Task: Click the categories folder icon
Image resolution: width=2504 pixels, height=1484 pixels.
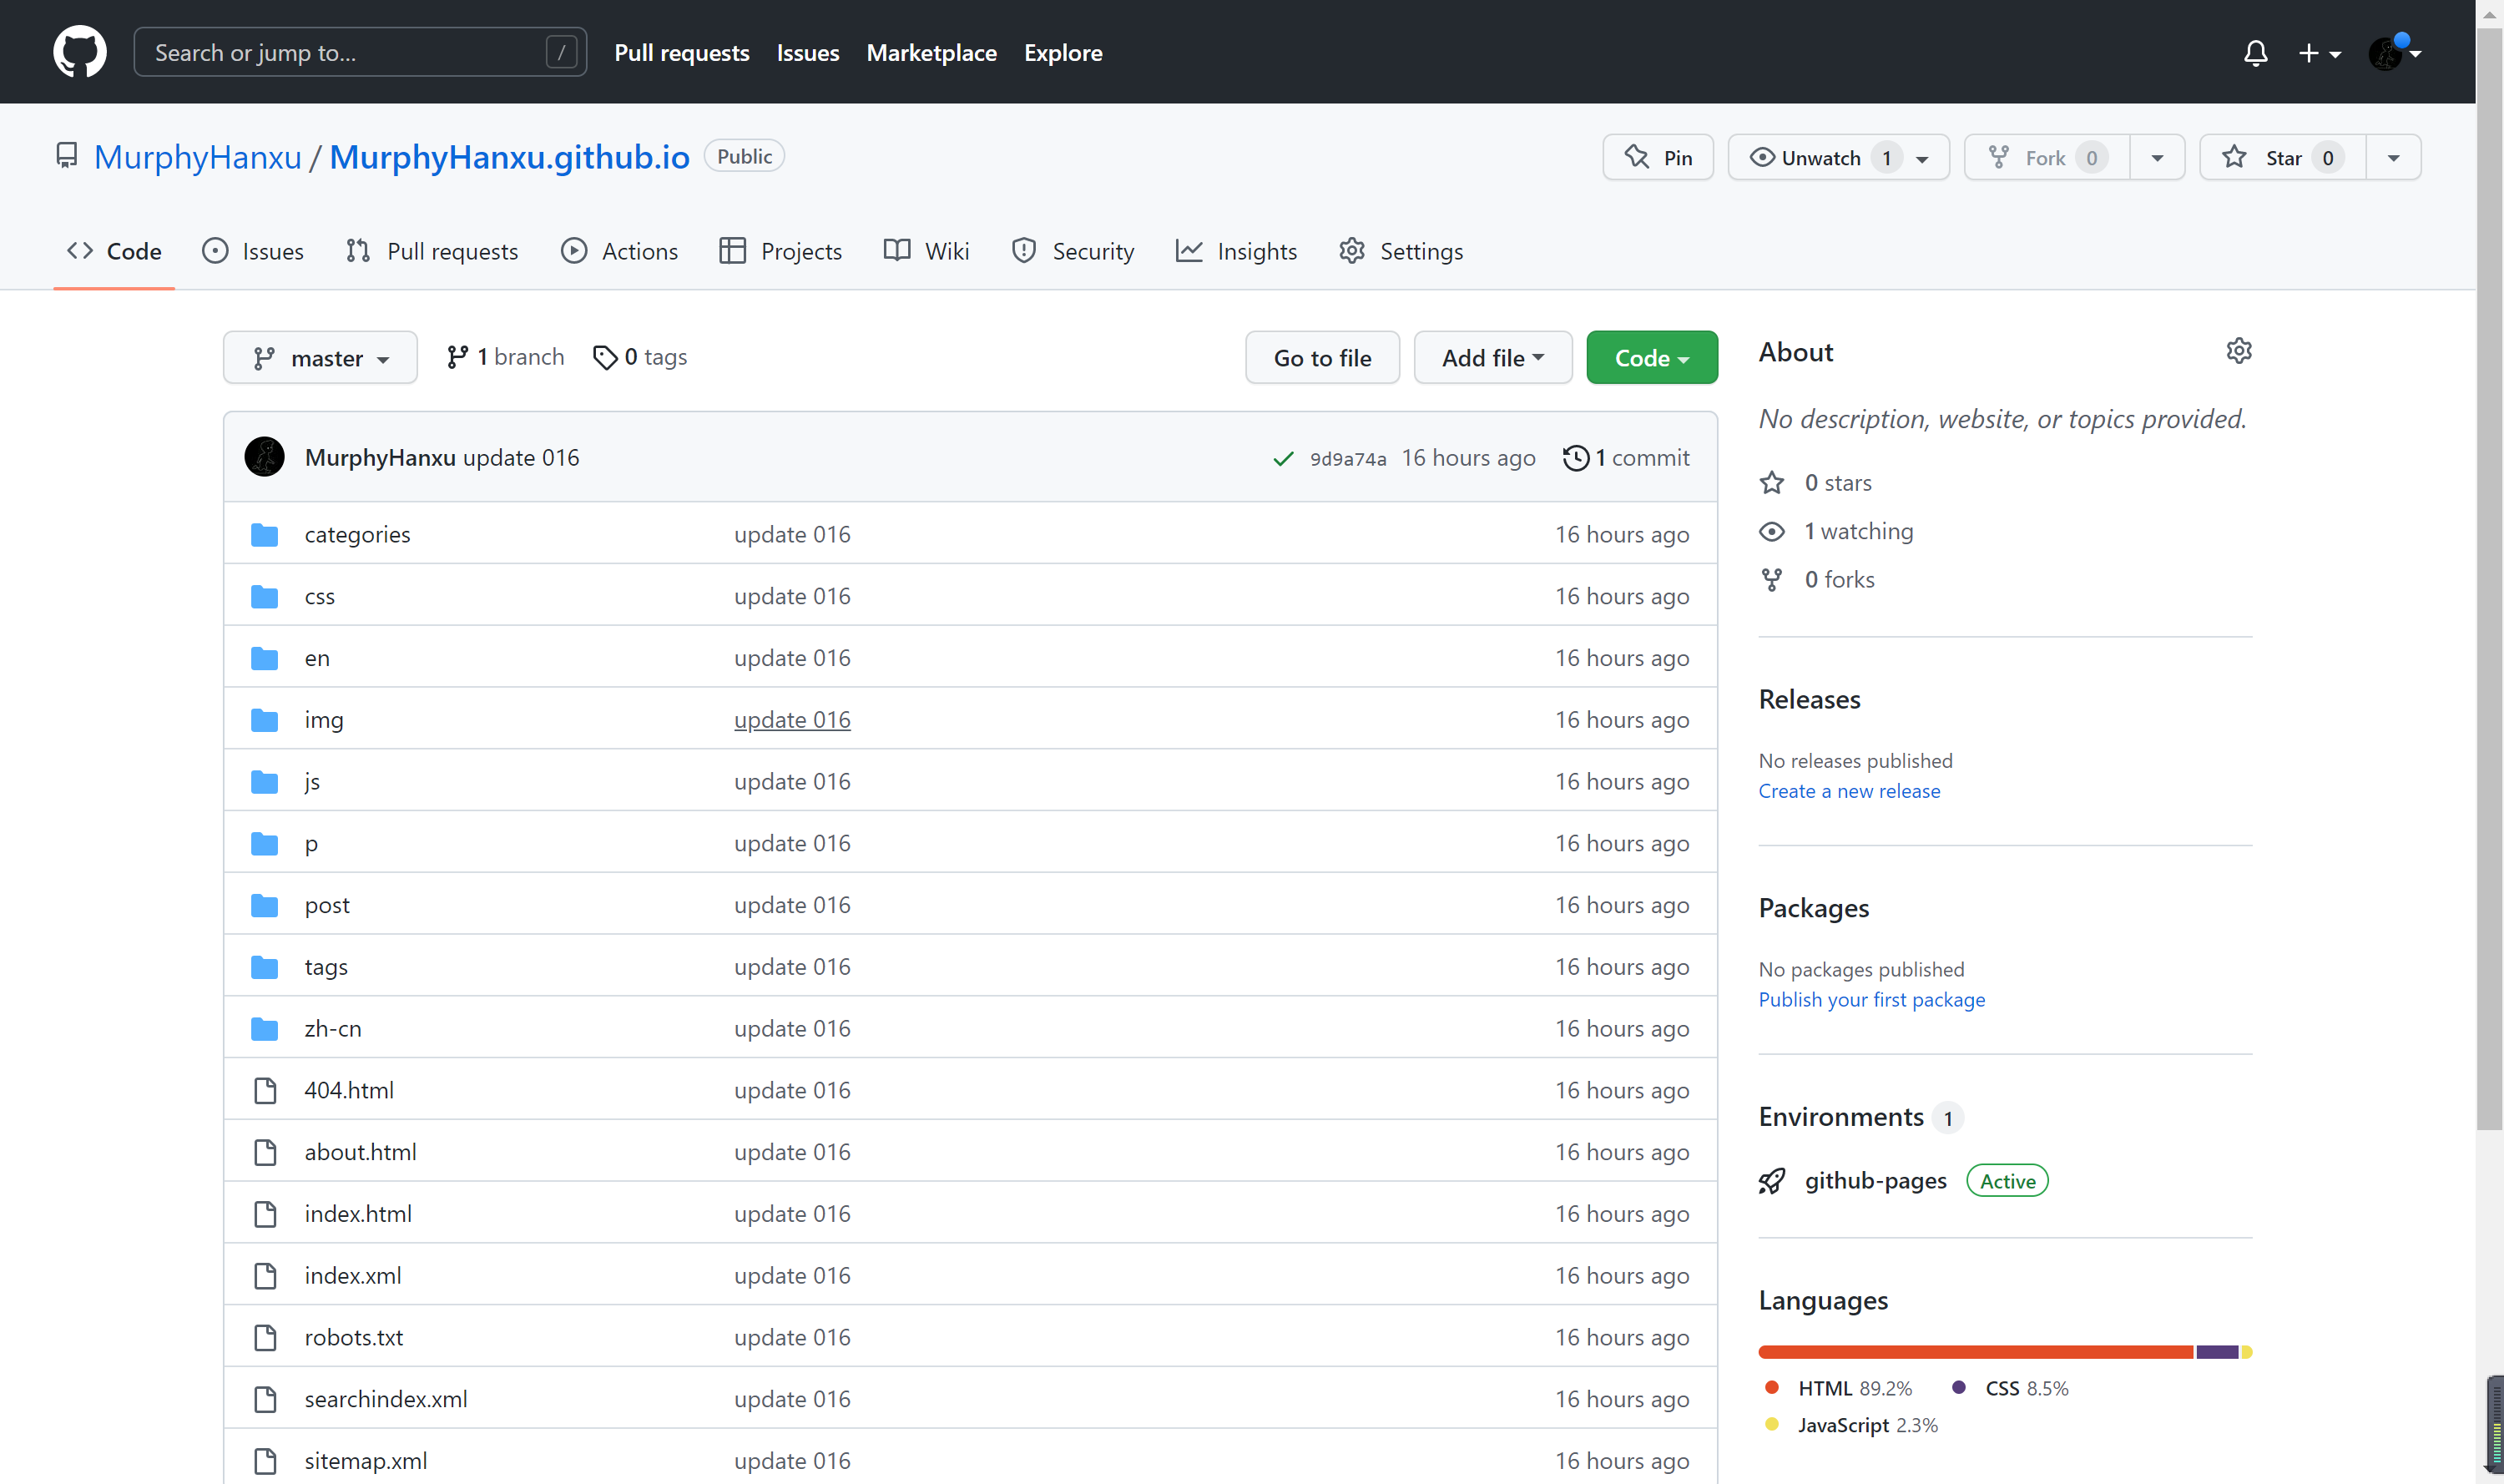Action: point(264,535)
